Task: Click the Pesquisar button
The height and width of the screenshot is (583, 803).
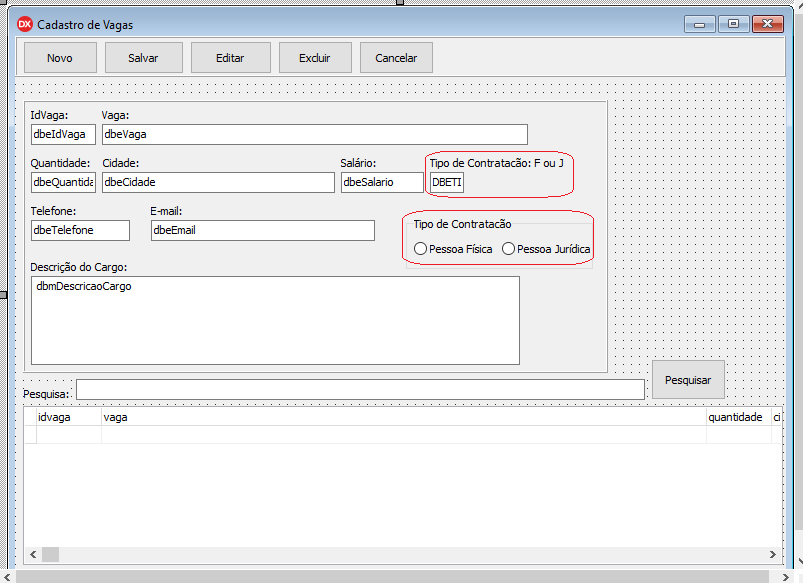Action: (688, 380)
